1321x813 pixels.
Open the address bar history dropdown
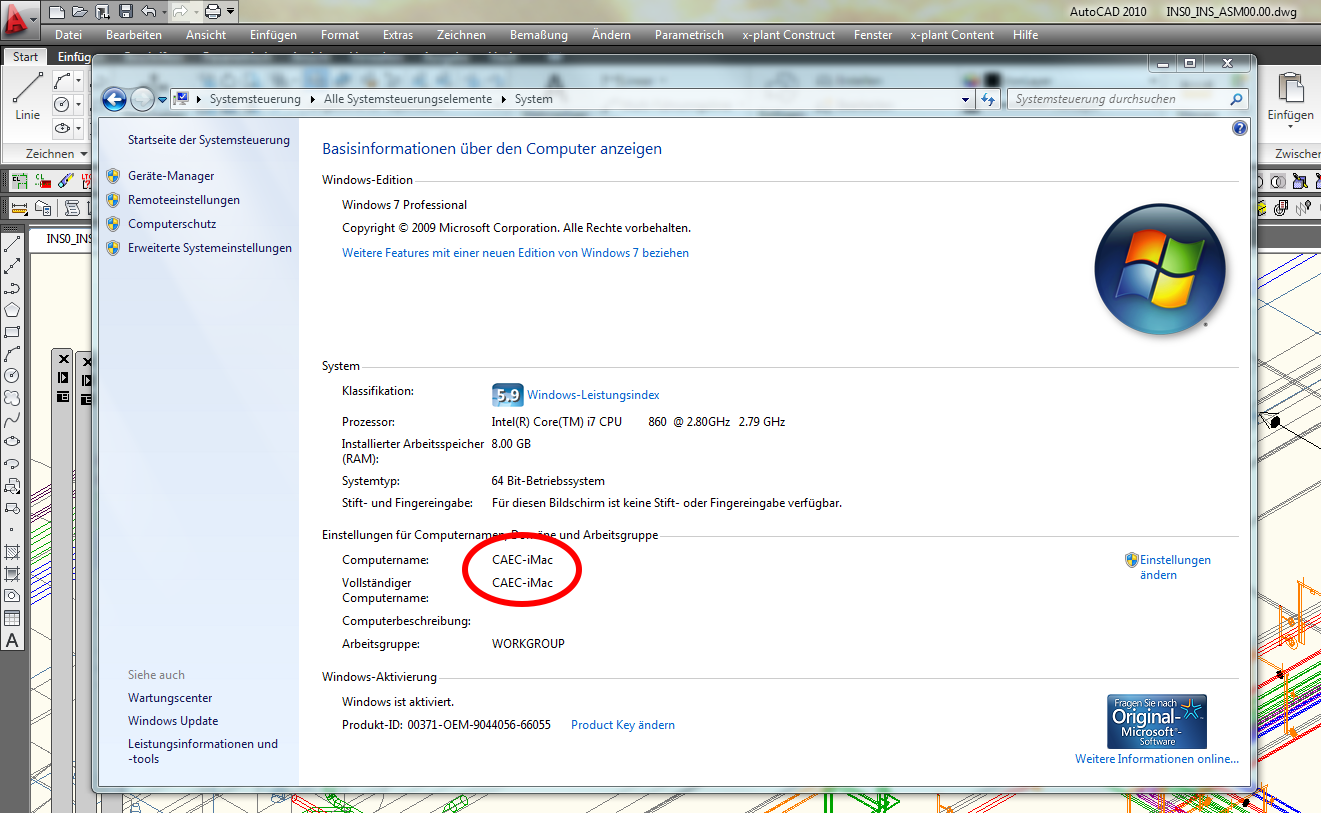965,99
